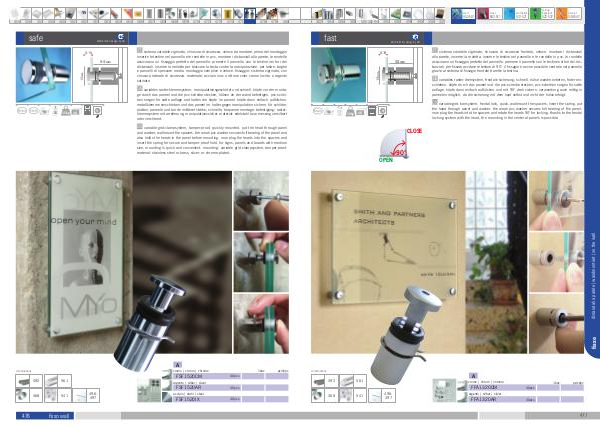View the fast standoff technical section drawing
Image resolution: width=600 pixels, height=426 pixels.
coord(395,75)
